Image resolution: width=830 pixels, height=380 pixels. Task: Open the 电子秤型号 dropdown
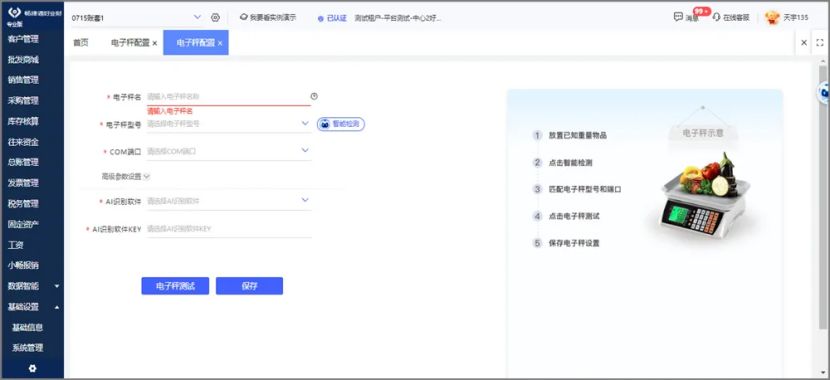point(229,123)
